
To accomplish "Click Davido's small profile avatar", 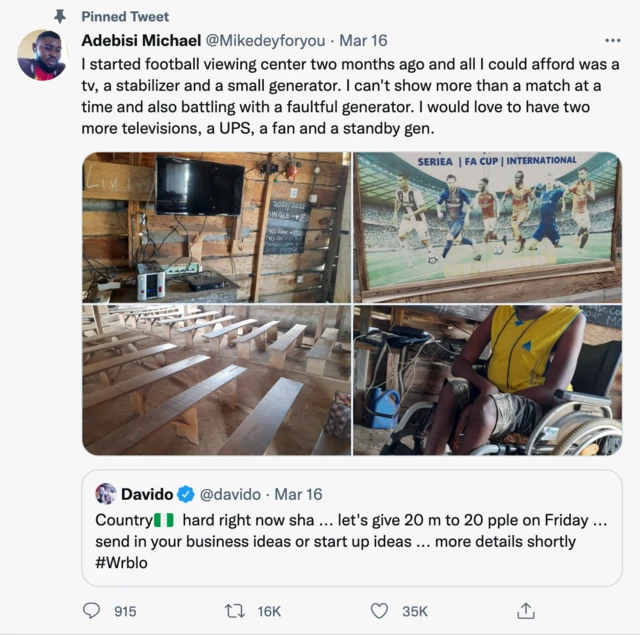I will [x=106, y=494].
